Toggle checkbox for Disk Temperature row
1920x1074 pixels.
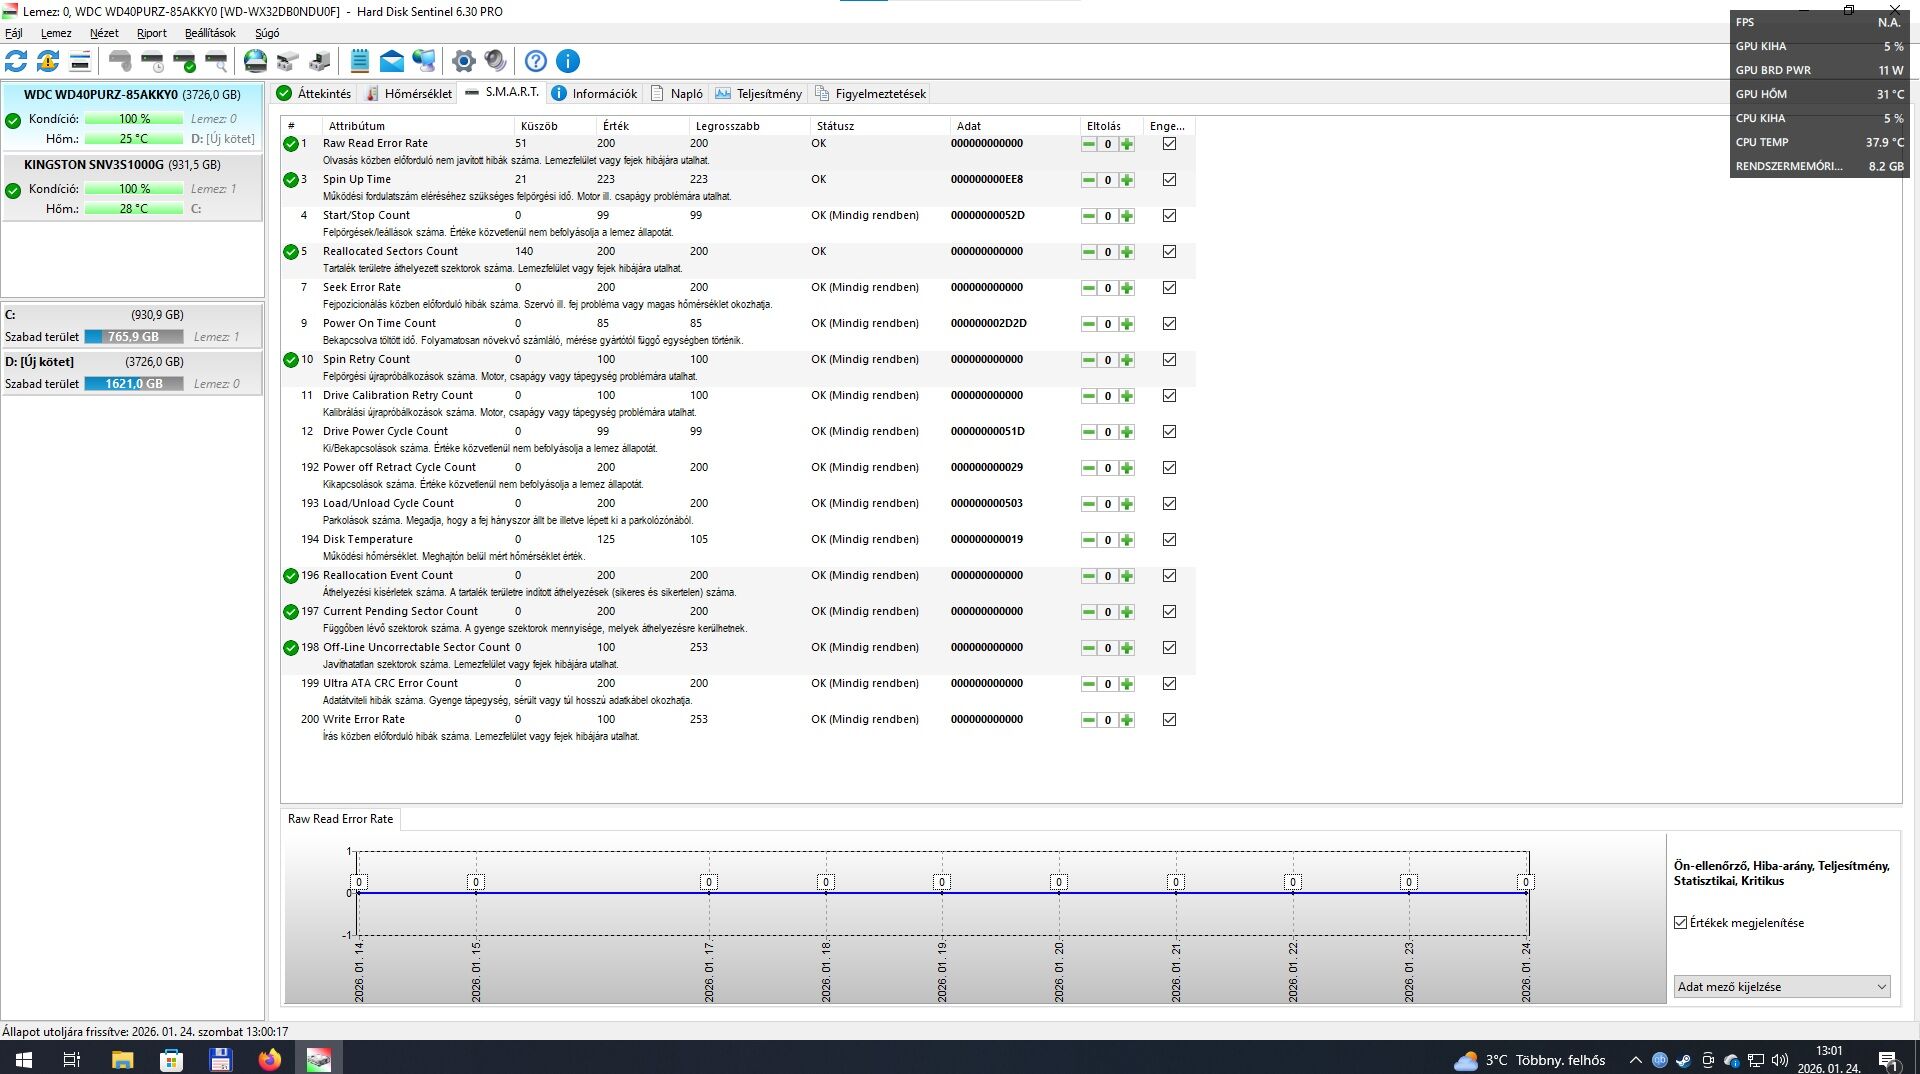(x=1169, y=540)
